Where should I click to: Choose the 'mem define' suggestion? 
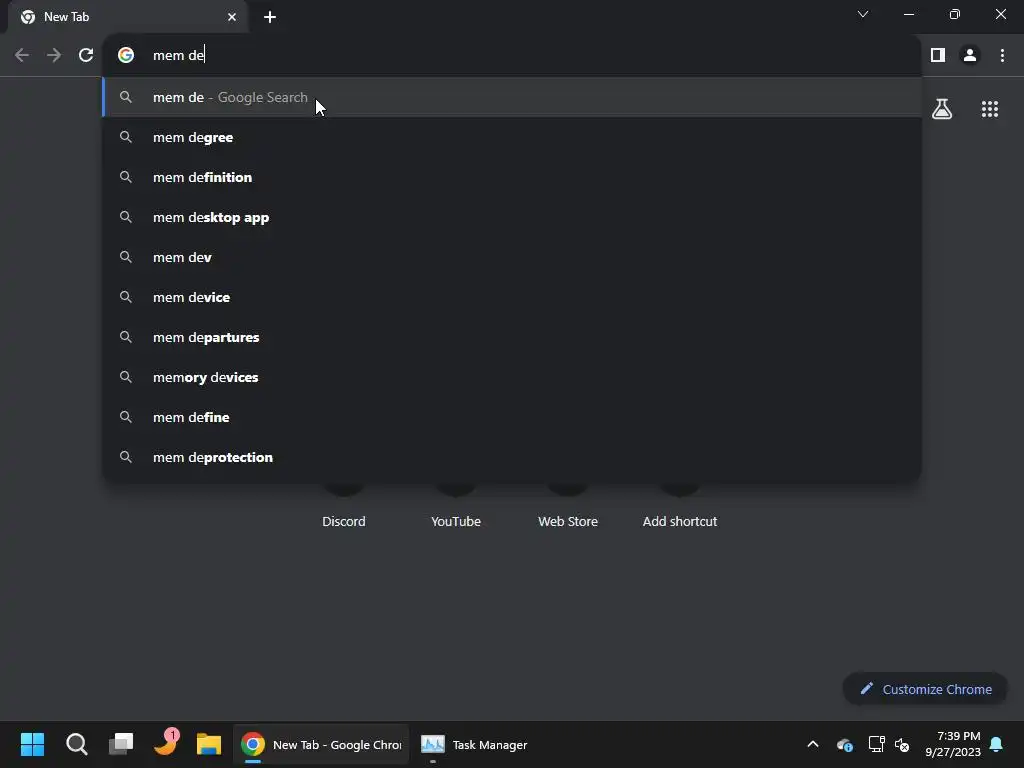coord(512,417)
